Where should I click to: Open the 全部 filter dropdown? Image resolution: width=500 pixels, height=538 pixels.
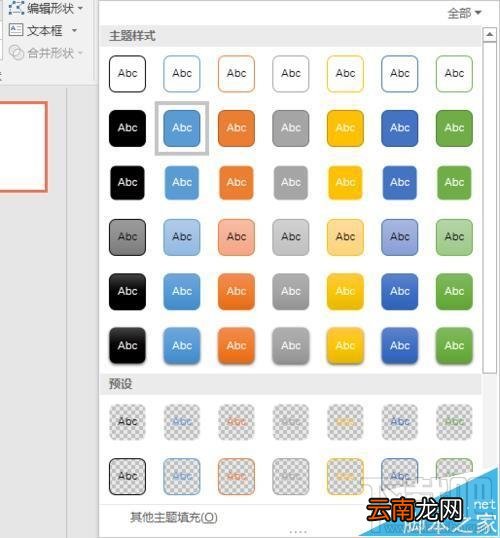click(465, 13)
